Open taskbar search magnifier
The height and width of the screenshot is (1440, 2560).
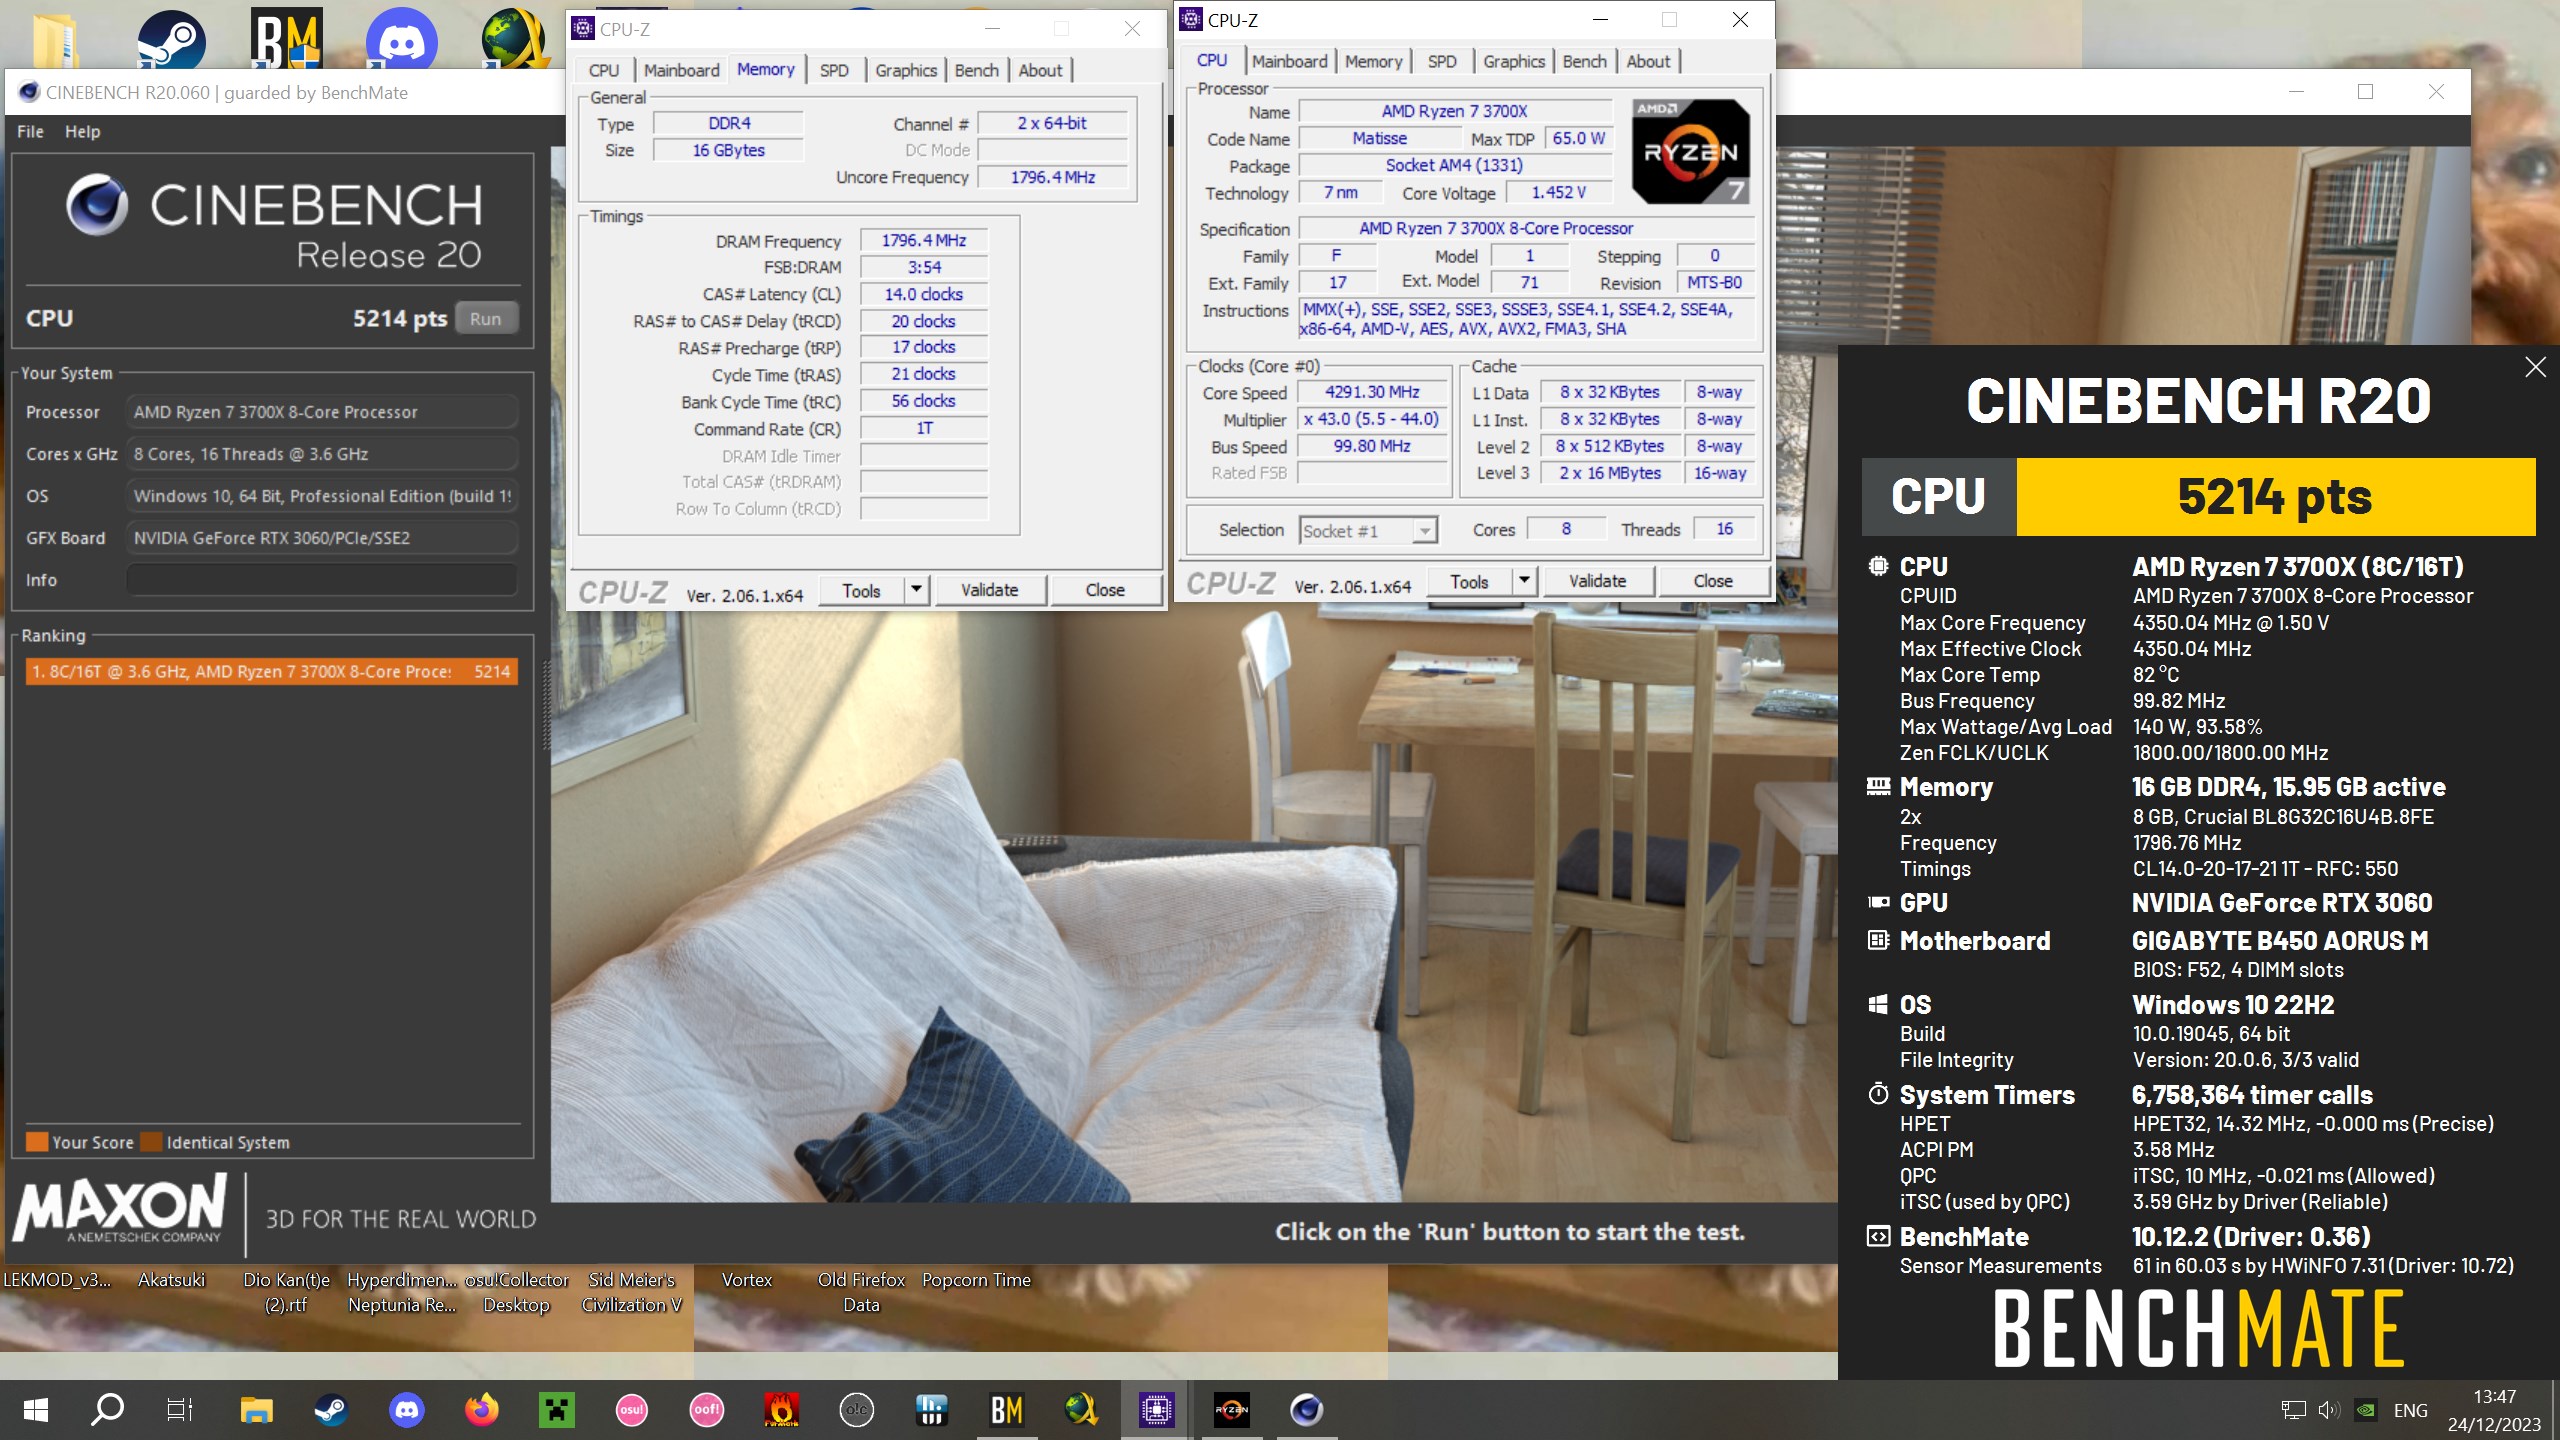coord(107,1410)
